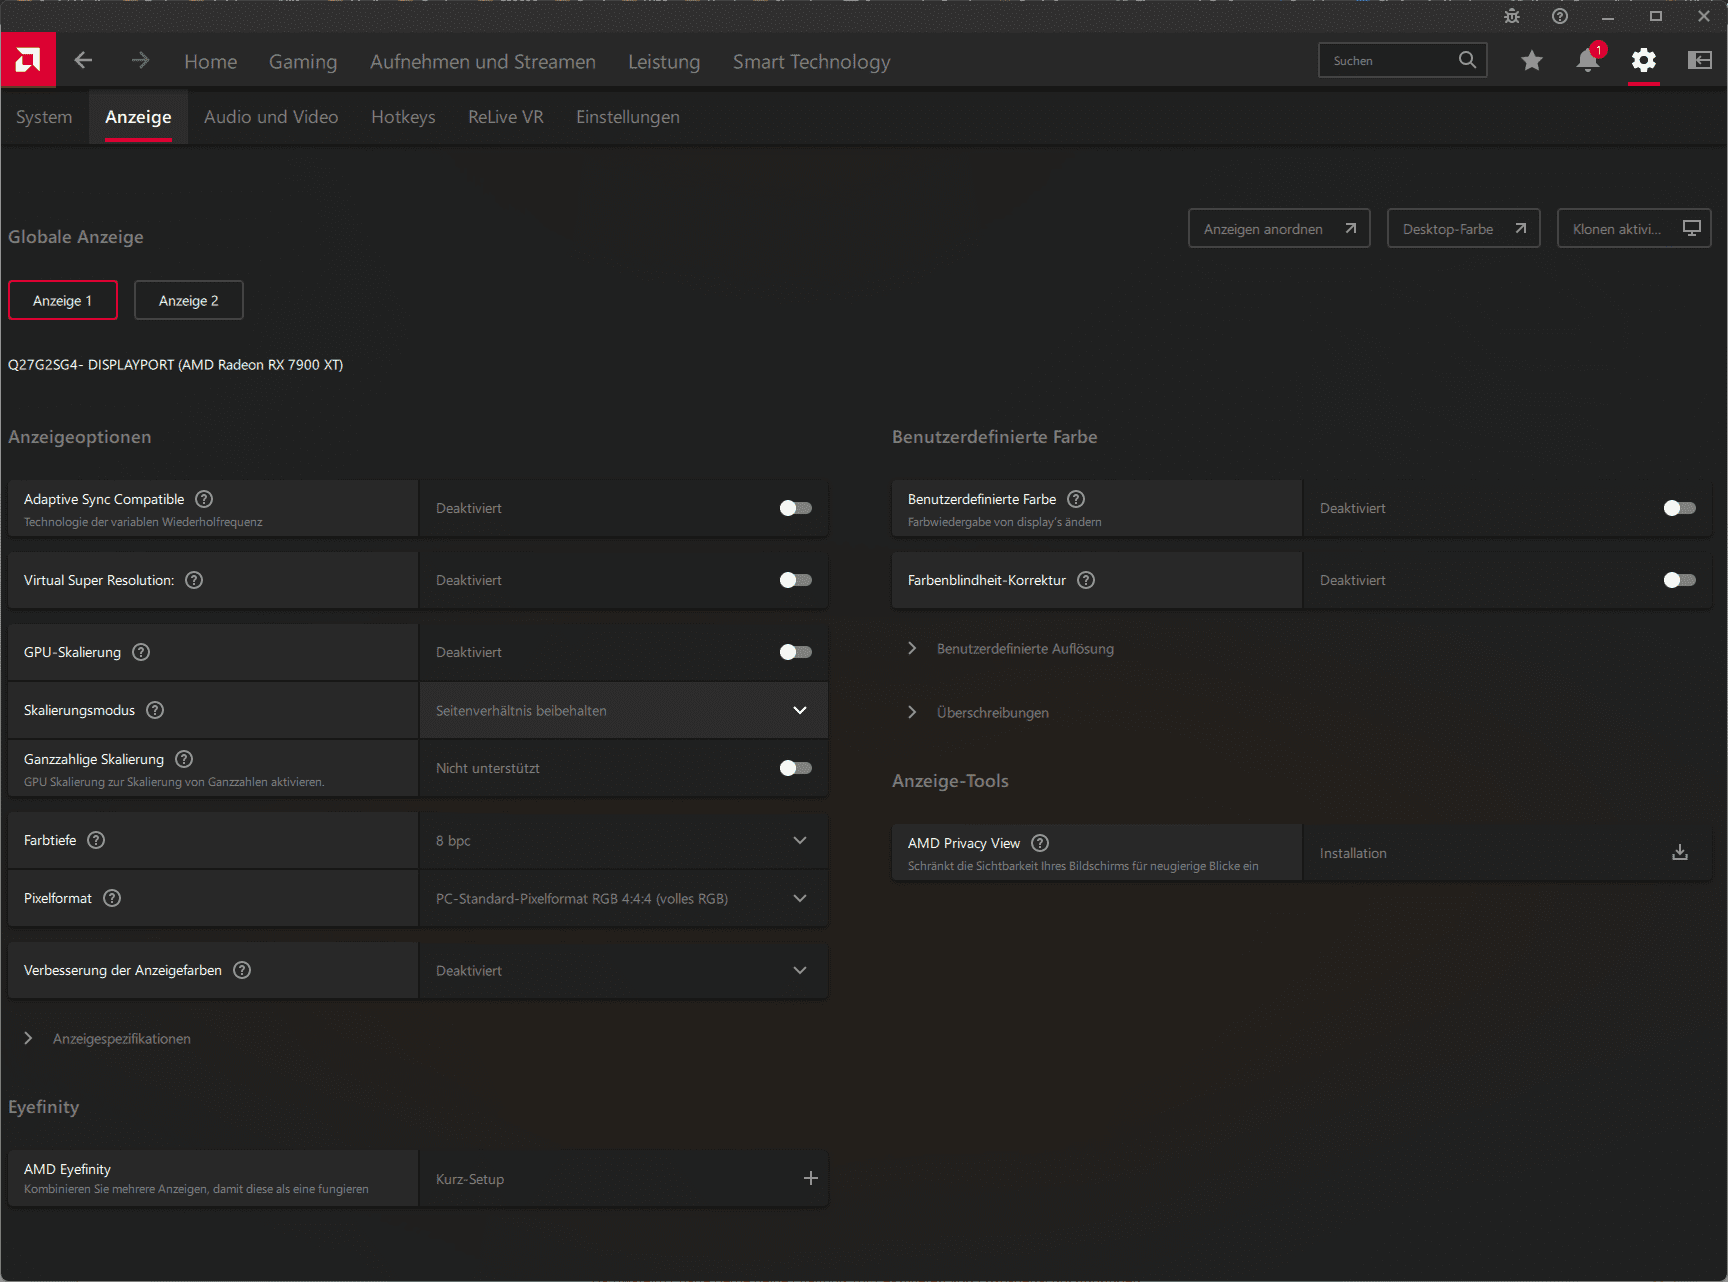Show help for Farbtiefe
Screen dimensions: 1728x1282
[x=96, y=840]
